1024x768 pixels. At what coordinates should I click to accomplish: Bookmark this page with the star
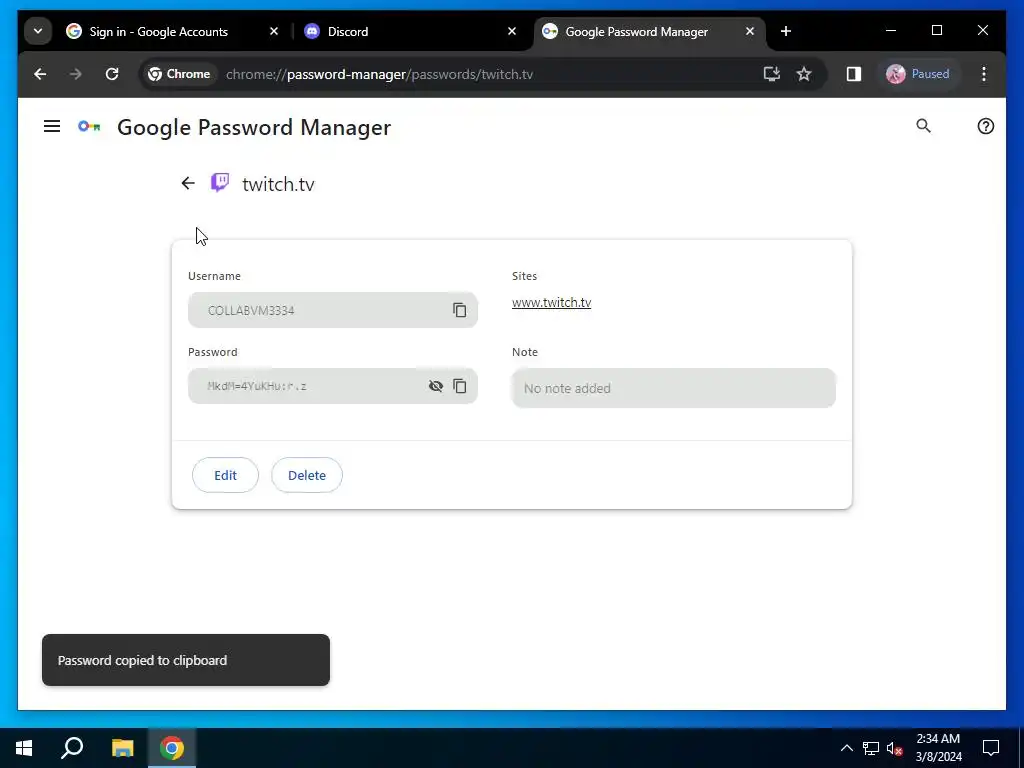[x=804, y=74]
